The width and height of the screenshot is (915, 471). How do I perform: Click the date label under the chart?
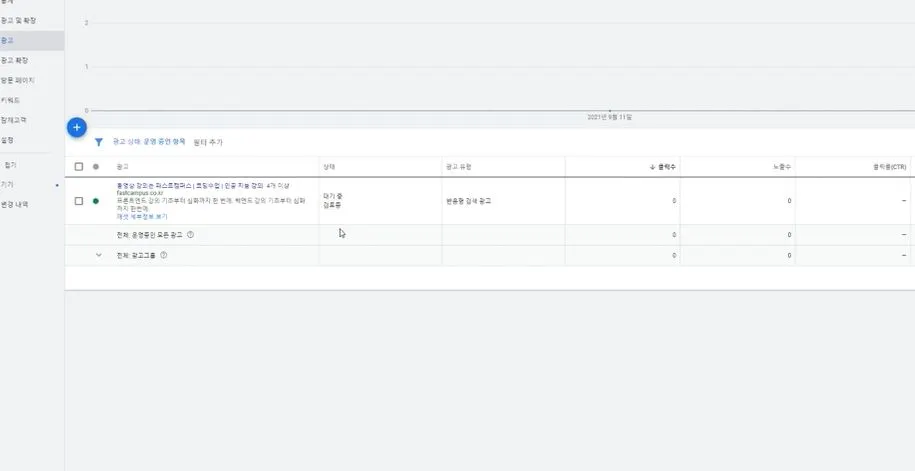(x=610, y=117)
